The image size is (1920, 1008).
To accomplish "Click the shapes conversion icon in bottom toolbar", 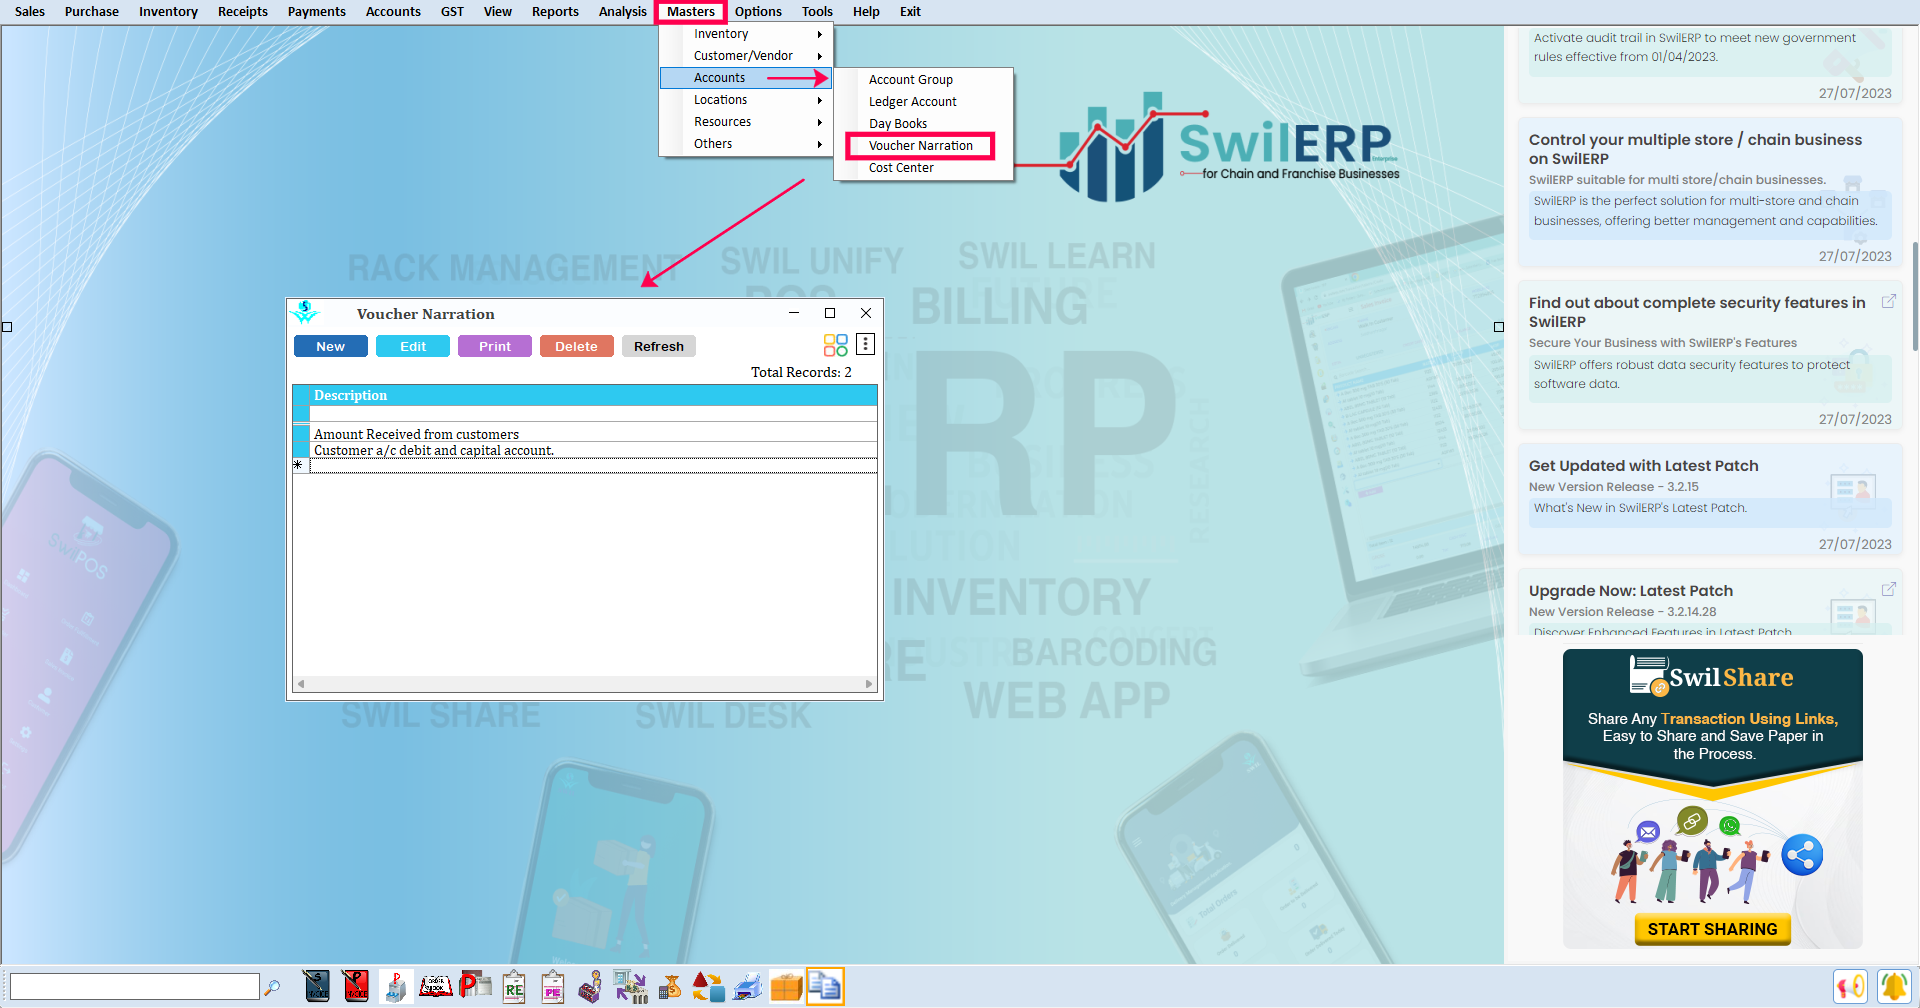I will coord(708,987).
